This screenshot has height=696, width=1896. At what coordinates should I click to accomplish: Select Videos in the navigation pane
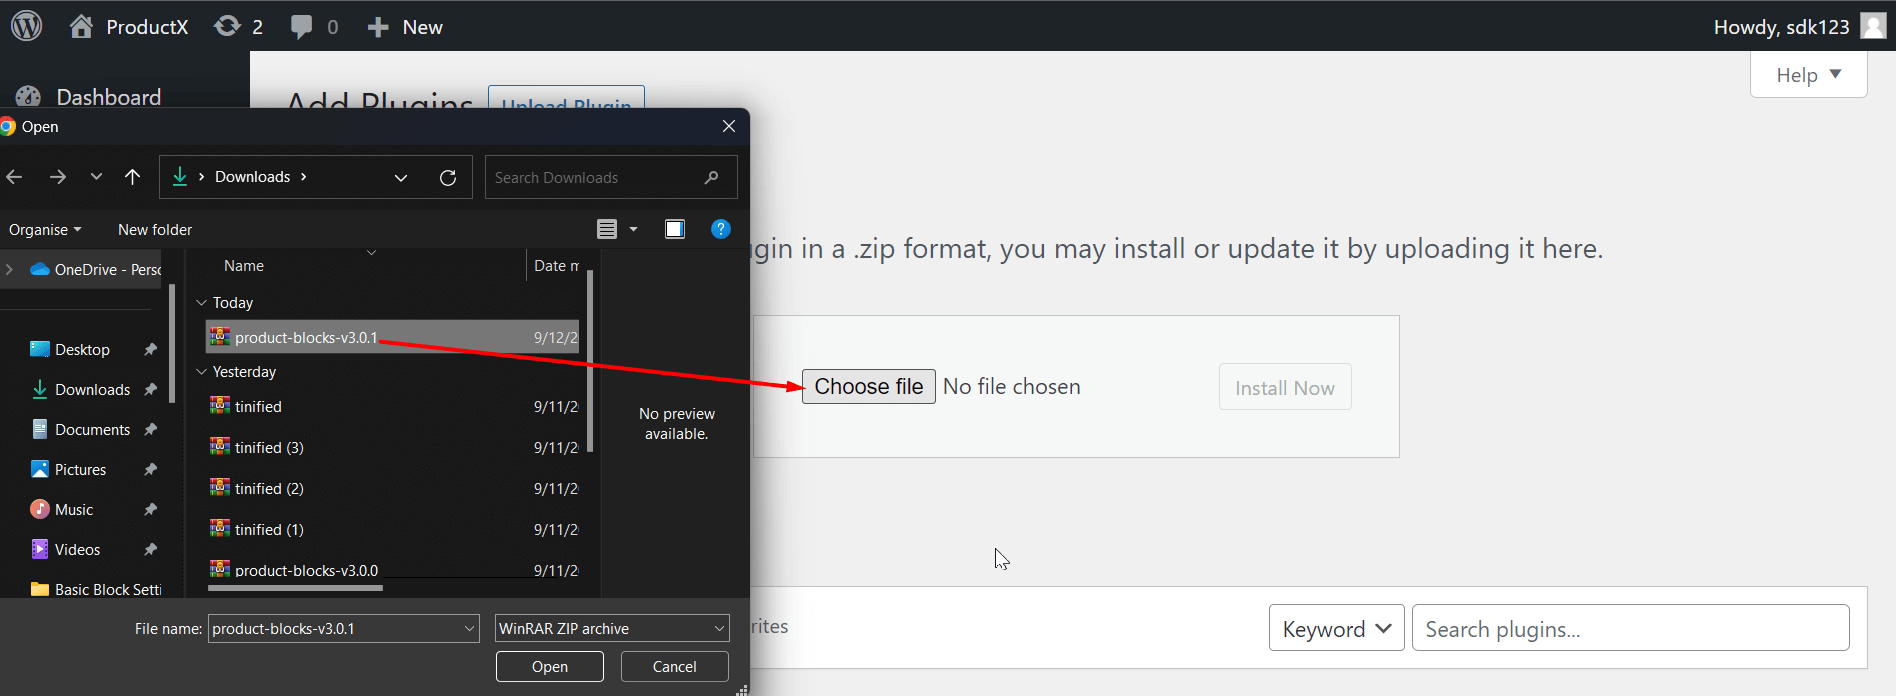pos(65,550)
